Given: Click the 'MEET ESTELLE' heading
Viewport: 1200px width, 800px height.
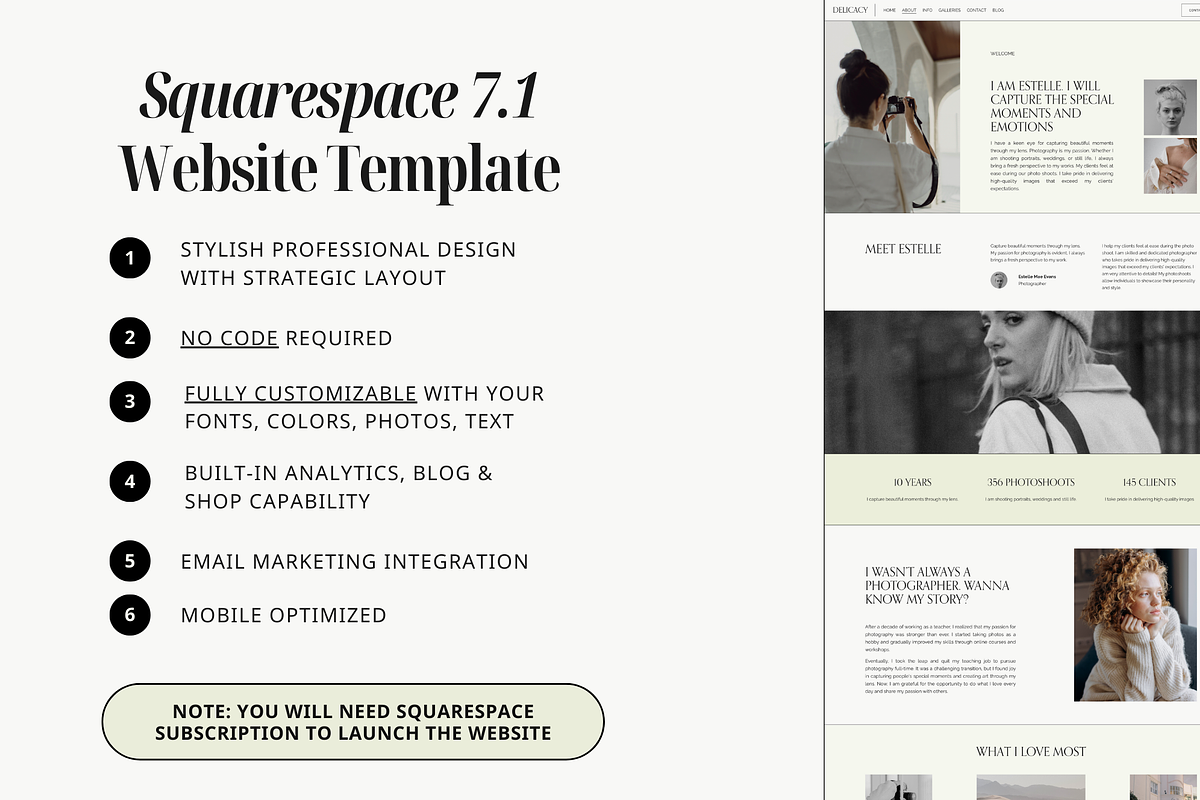Looking at the screenshot, I should [x=903, y=249].
